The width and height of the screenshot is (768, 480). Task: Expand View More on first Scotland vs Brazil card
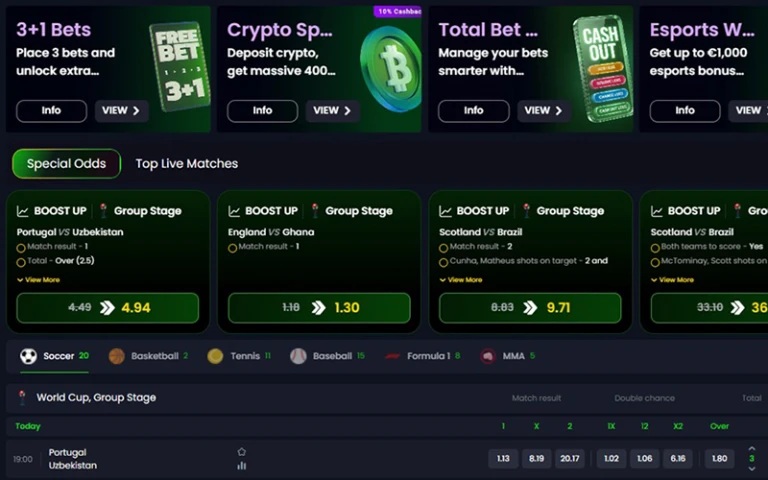[x=461, y=280]
